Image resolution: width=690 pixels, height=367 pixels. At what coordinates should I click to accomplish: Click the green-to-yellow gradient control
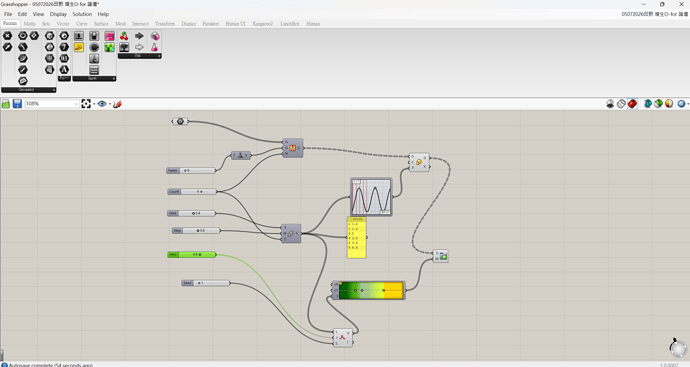368,290
